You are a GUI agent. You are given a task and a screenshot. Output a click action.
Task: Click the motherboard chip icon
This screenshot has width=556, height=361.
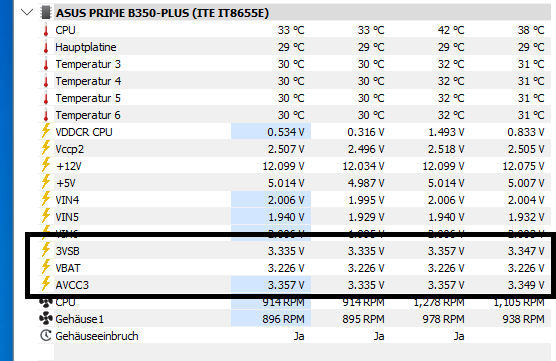tap(45, 12)
